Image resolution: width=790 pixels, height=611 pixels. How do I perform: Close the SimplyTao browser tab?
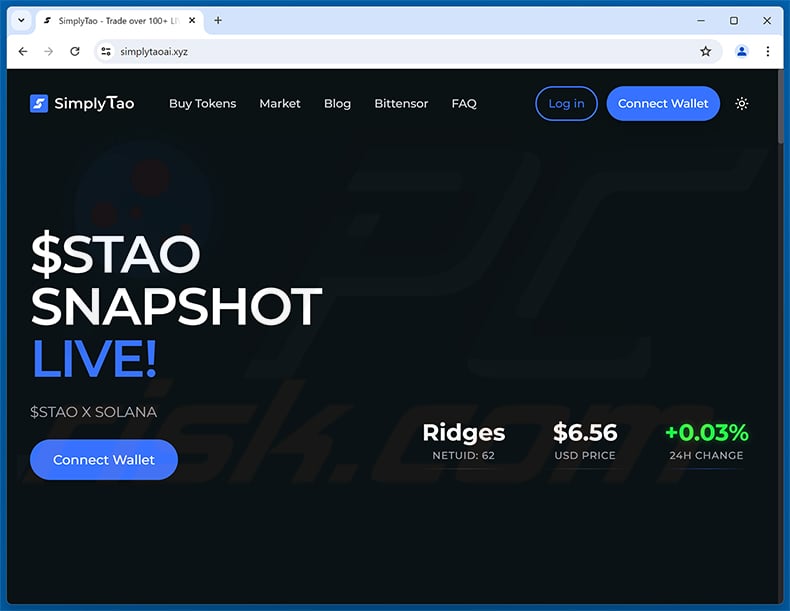tap(192, 21)
